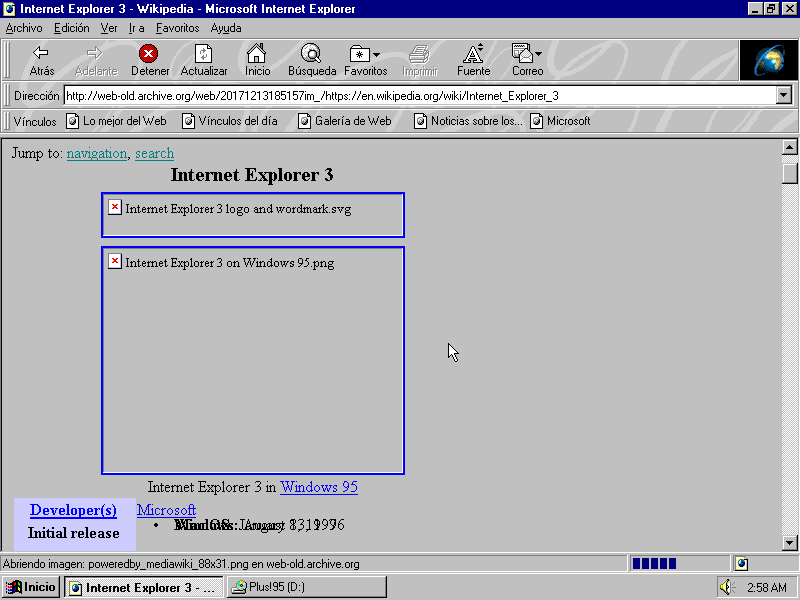Open the address bar history dropdown
This screenshot has width=800, height=600.
click(x=784, y=95)
